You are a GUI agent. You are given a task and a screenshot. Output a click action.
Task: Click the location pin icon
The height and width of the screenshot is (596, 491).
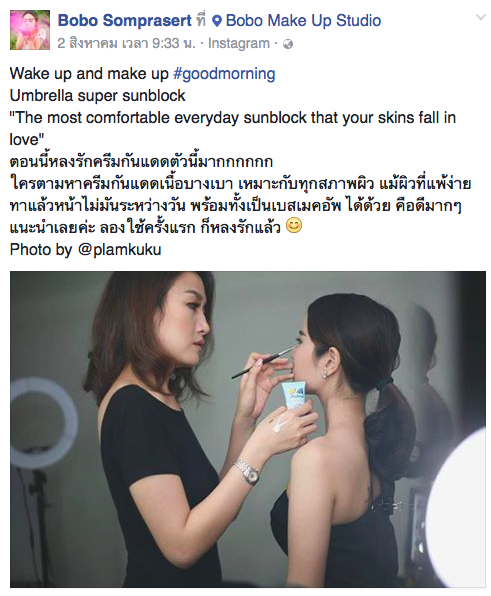(217, 21)
